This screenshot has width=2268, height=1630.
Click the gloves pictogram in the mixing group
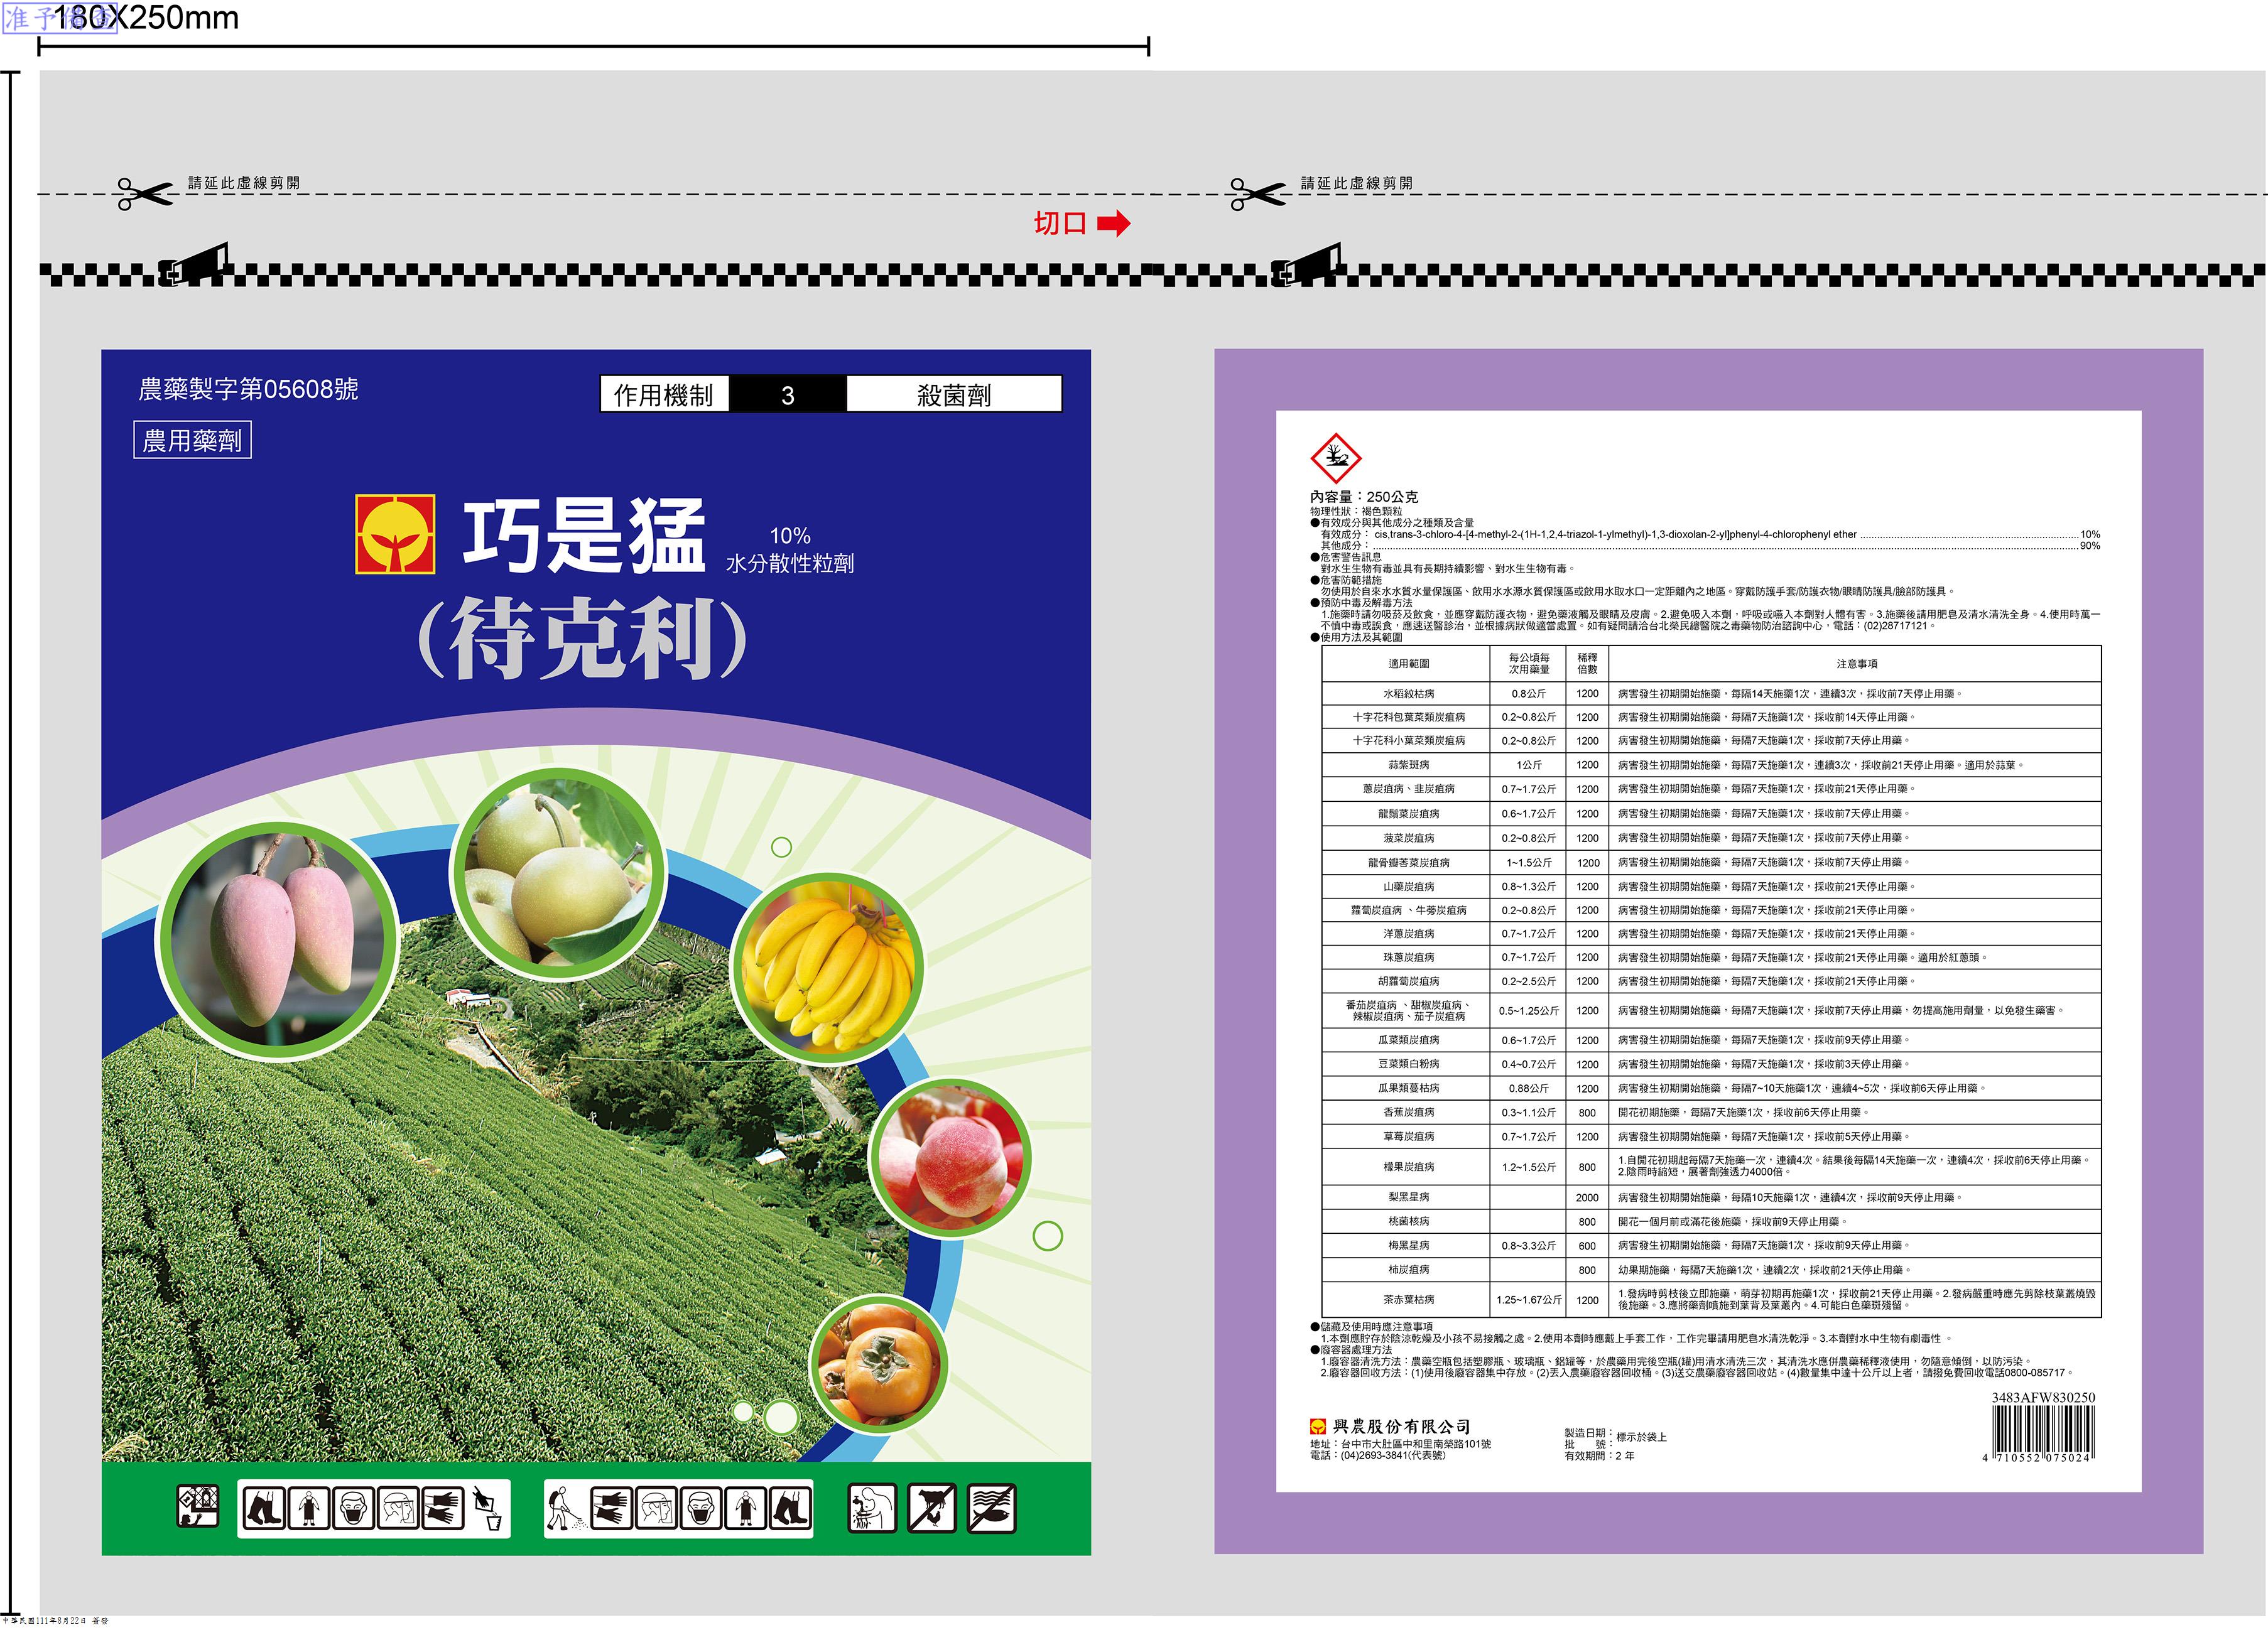[x=442, y=1508]
